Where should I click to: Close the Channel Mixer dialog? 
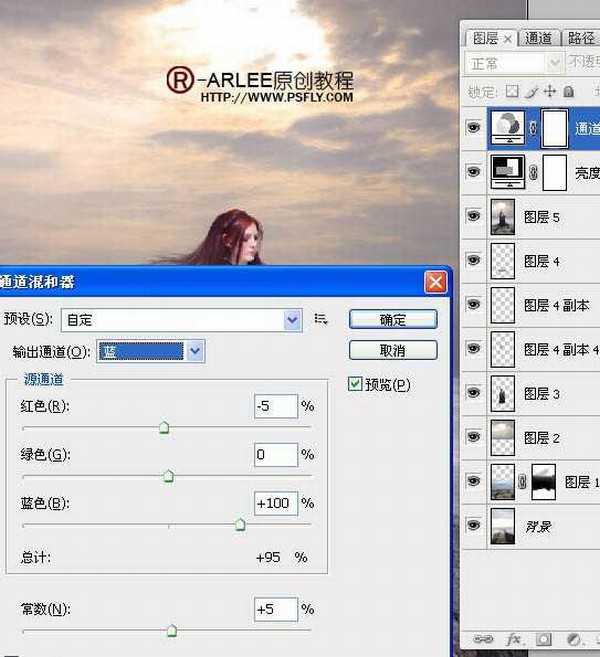[x=435, y=282]
